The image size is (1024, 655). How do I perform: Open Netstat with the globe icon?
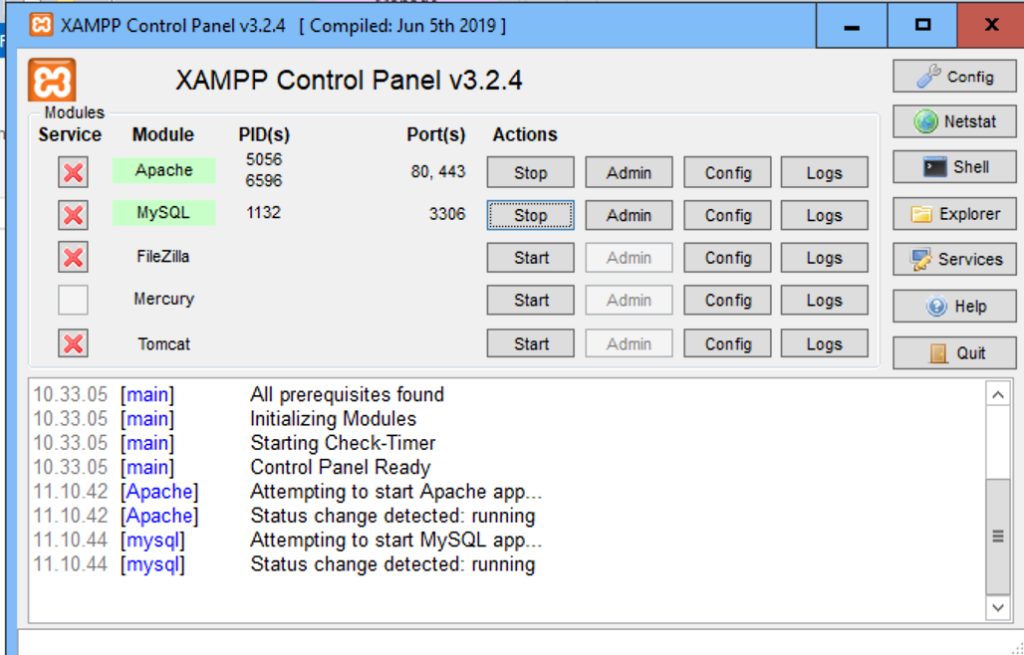pyautogui.click(x=954, y=121)
